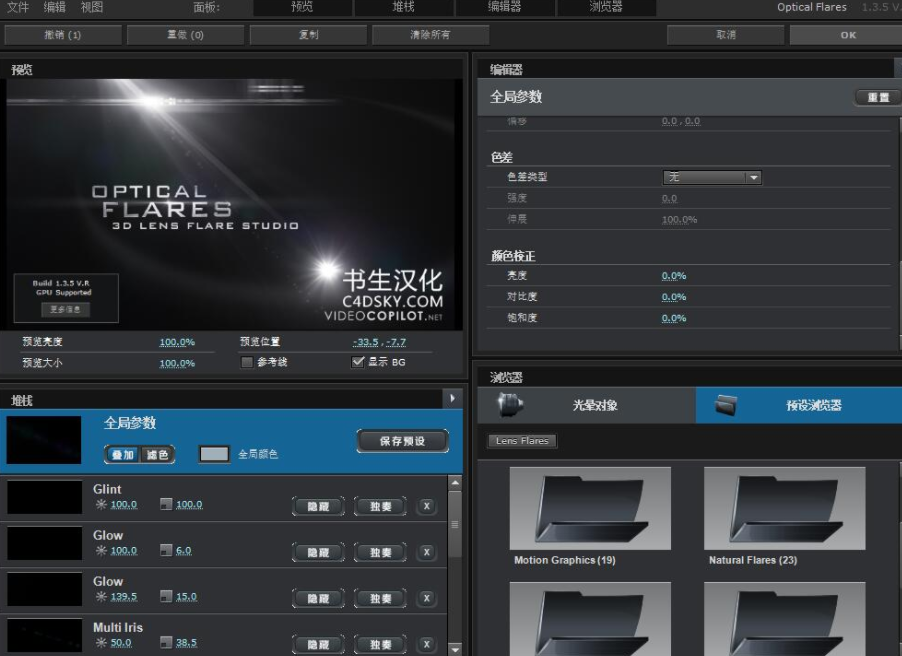The width and height of the screenshot is (902, 656).
Task: Click brightness star icon of Glow 100.0
Action: point(101,551)
